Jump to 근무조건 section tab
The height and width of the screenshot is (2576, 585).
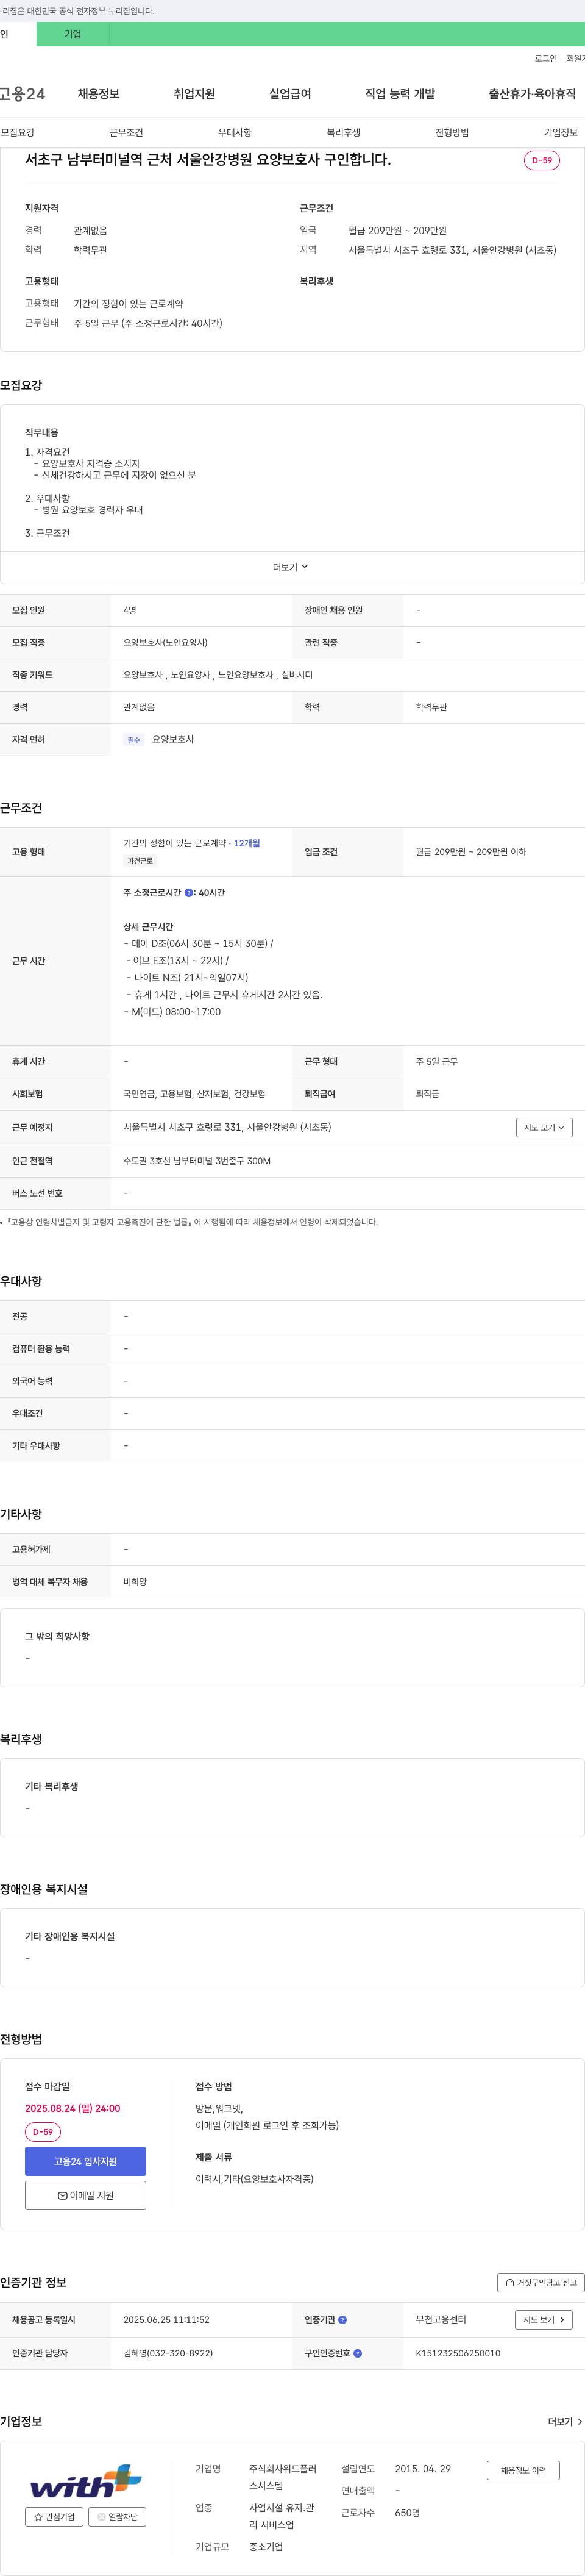tap(126, 132)
